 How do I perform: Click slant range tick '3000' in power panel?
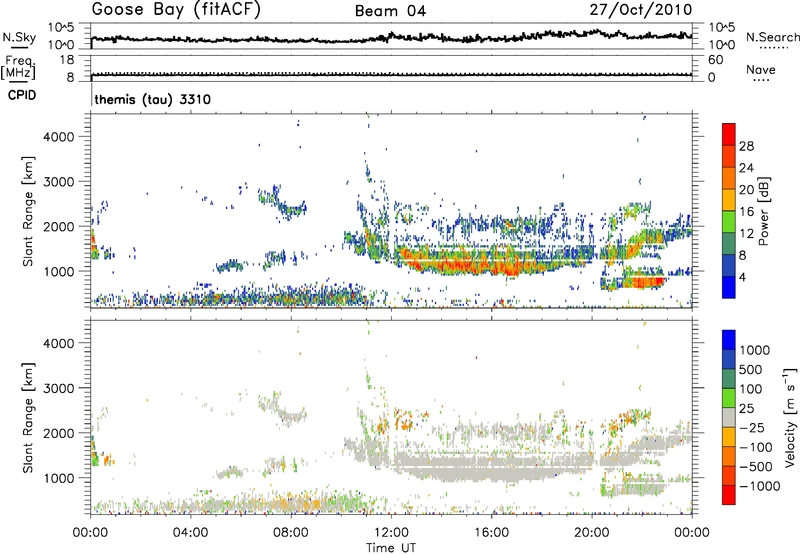coord(59,182)
